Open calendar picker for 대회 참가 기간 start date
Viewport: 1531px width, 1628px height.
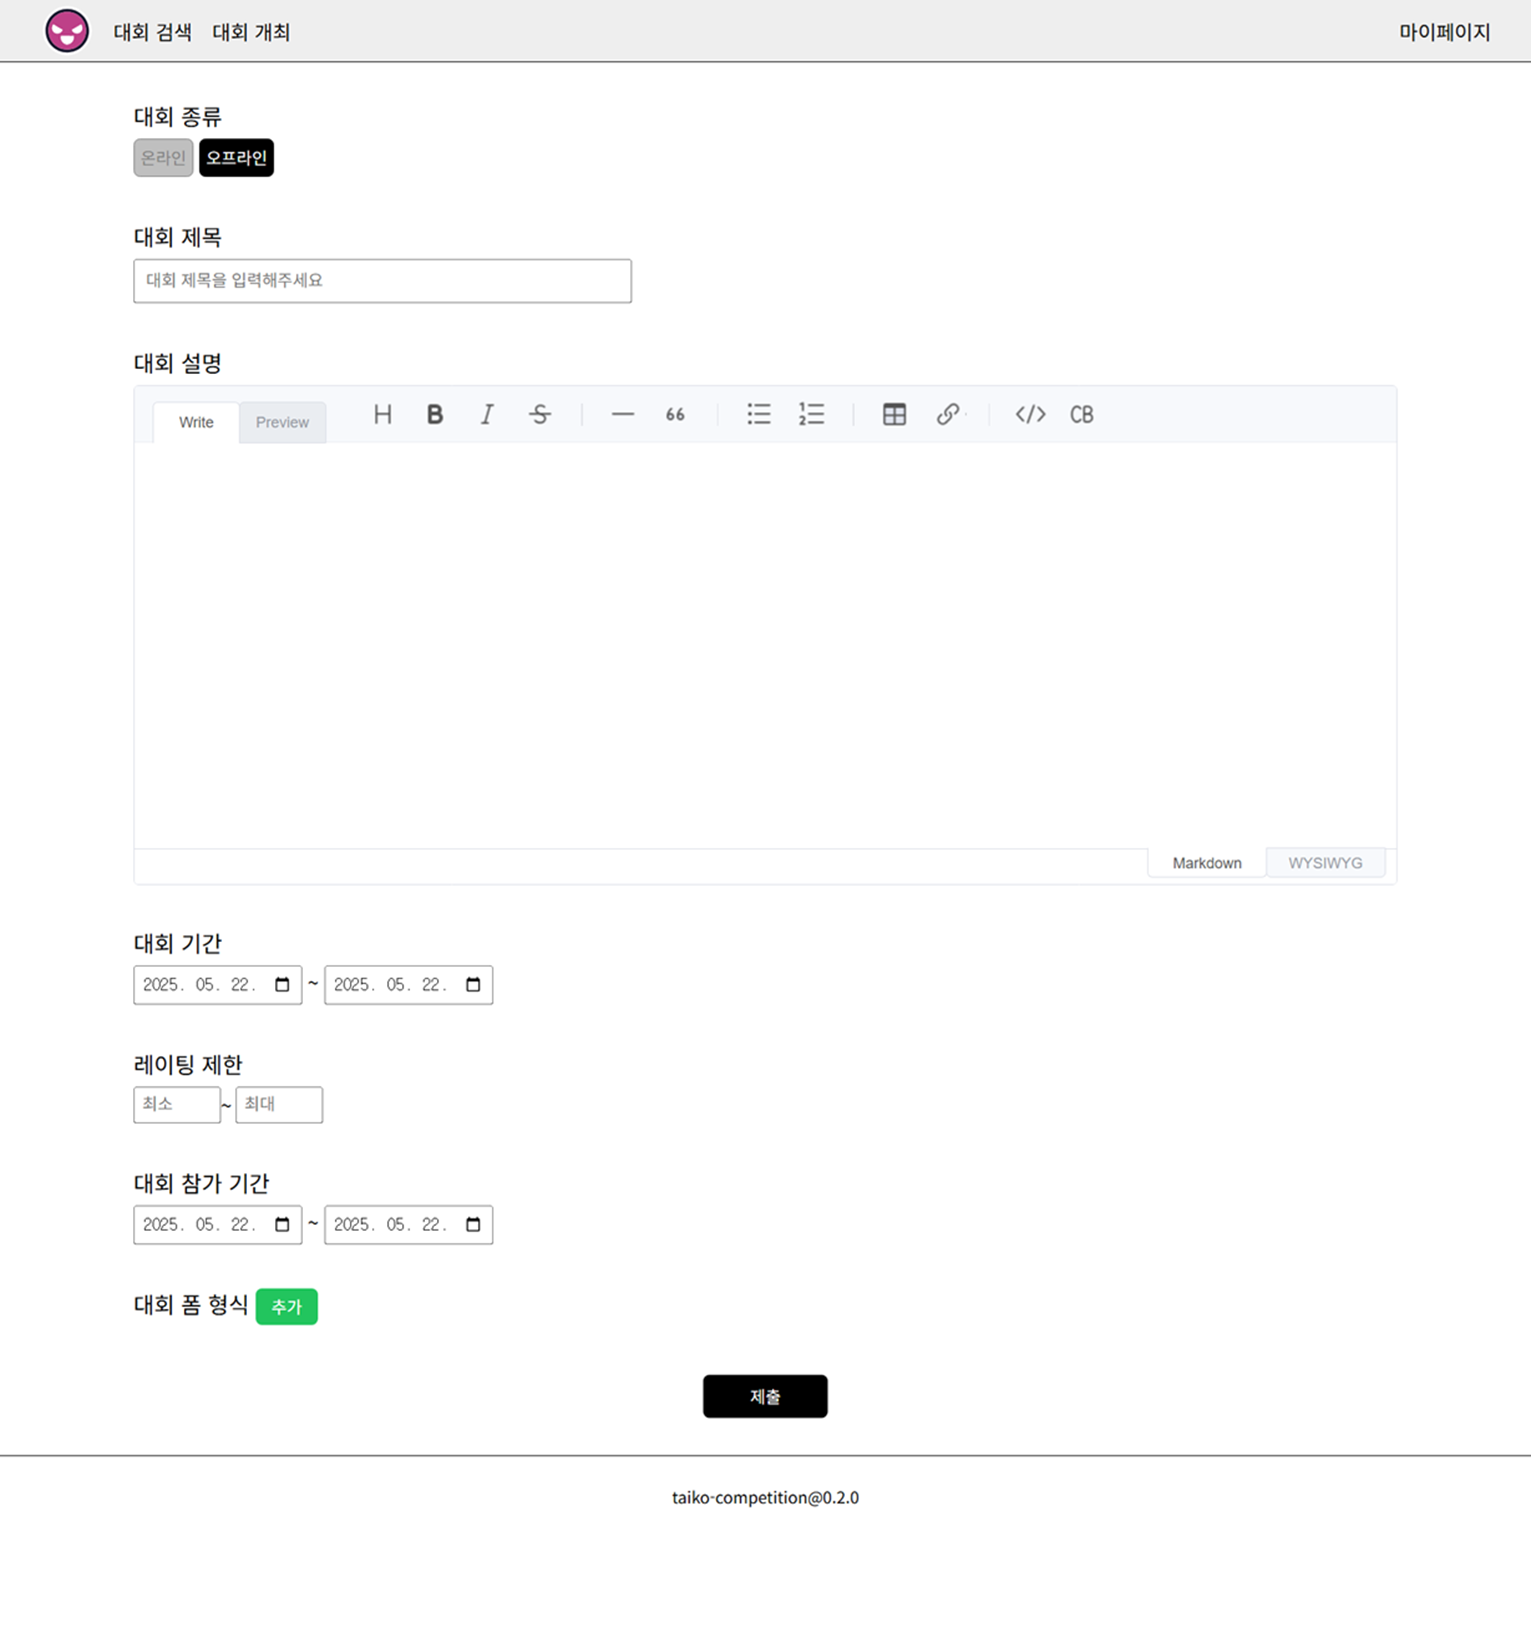pyautogui.click(x=282, y=1225)
